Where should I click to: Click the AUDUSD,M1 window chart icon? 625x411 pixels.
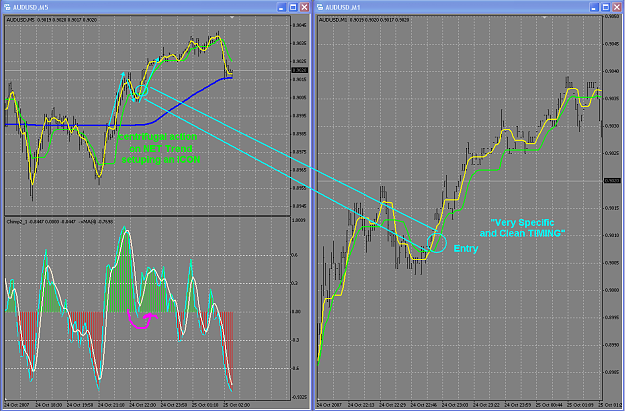point(319,7)
